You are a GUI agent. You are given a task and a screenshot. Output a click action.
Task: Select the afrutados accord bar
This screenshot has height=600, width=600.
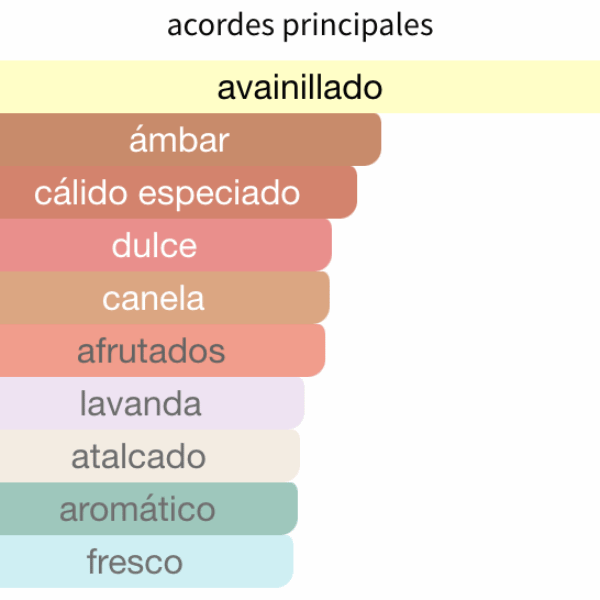click(x=163, y=351)
